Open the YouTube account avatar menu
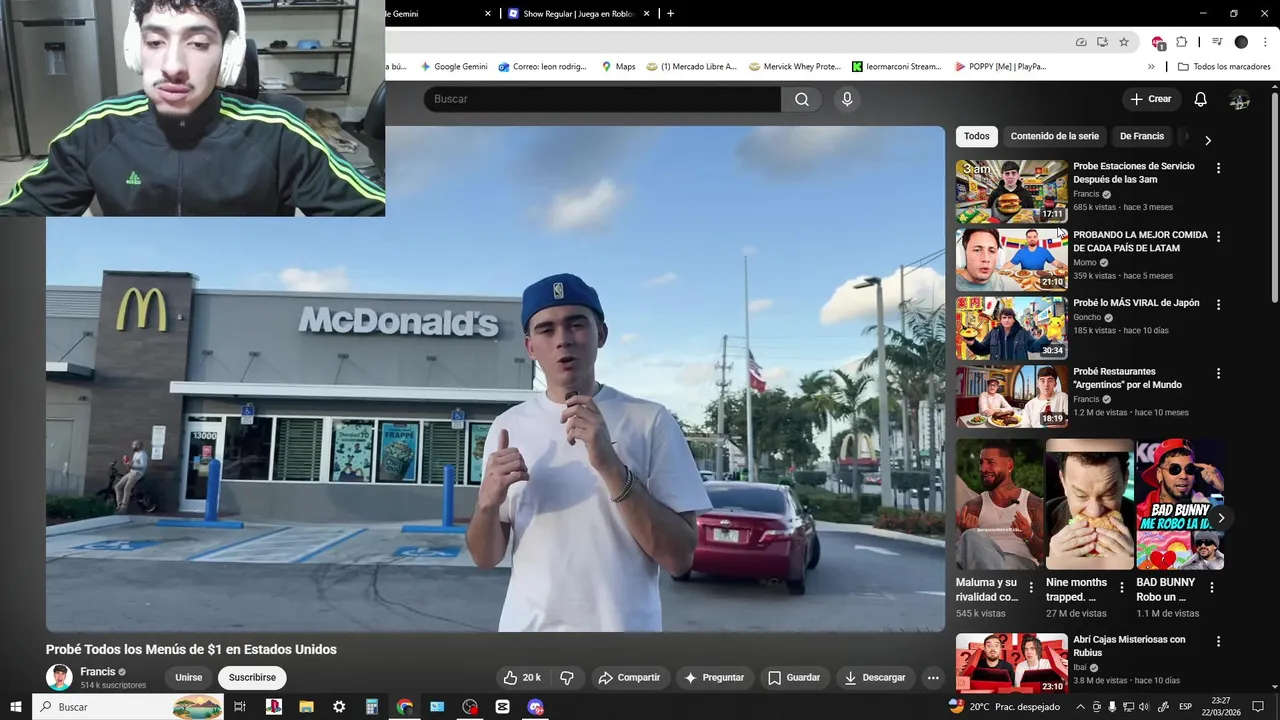This screenshot has height=720, width=1280. (x=1240, y=99)
